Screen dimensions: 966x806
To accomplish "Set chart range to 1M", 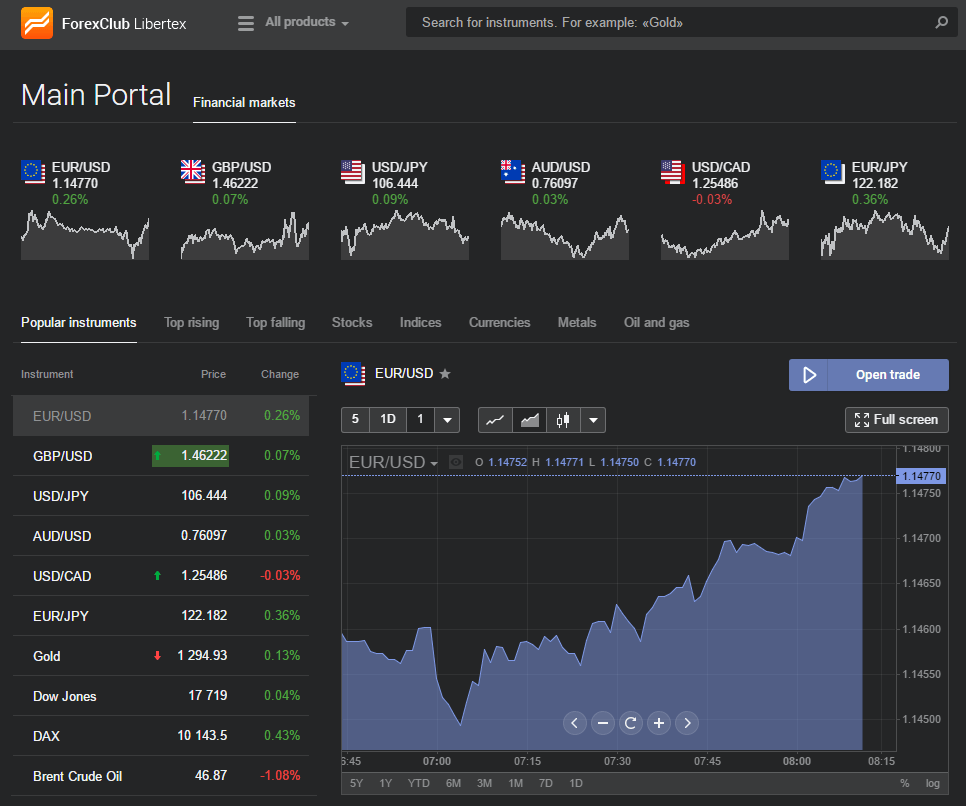I will click(516, 783).
